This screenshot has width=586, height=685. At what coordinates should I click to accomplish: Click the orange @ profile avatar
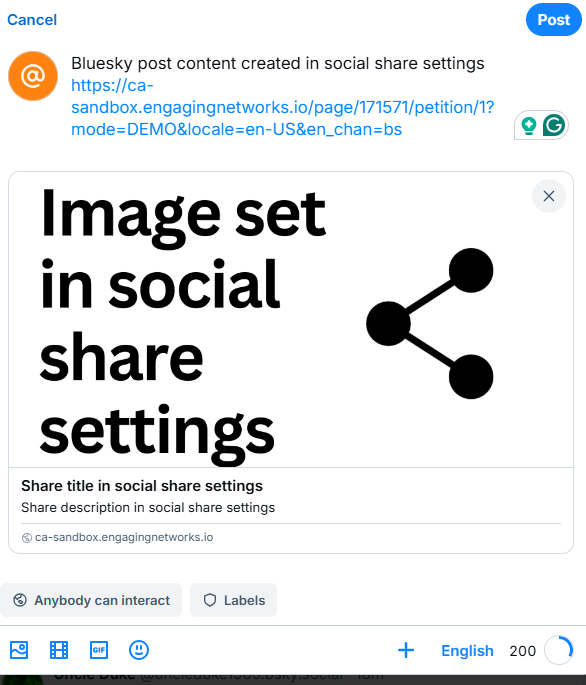[x=33, y=76]
